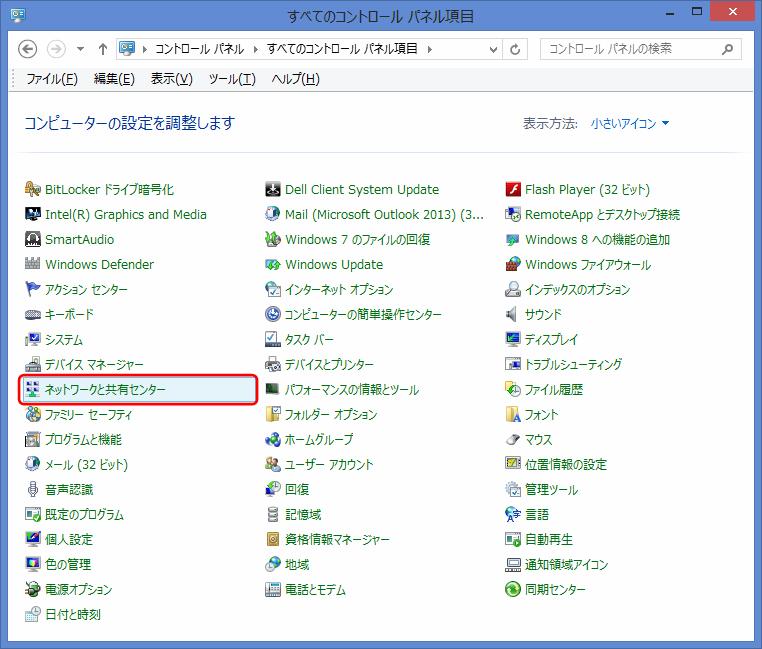
Task: Open the デバイス マネージャー link
Action: [94, 365]
